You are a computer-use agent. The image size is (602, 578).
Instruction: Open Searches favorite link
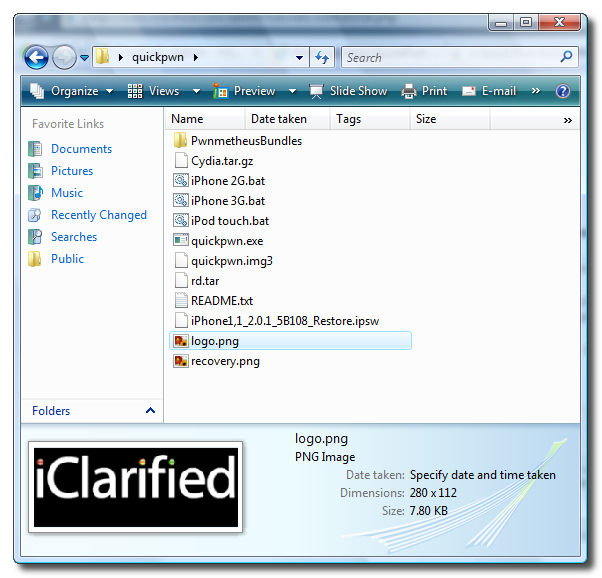point(74,237)
